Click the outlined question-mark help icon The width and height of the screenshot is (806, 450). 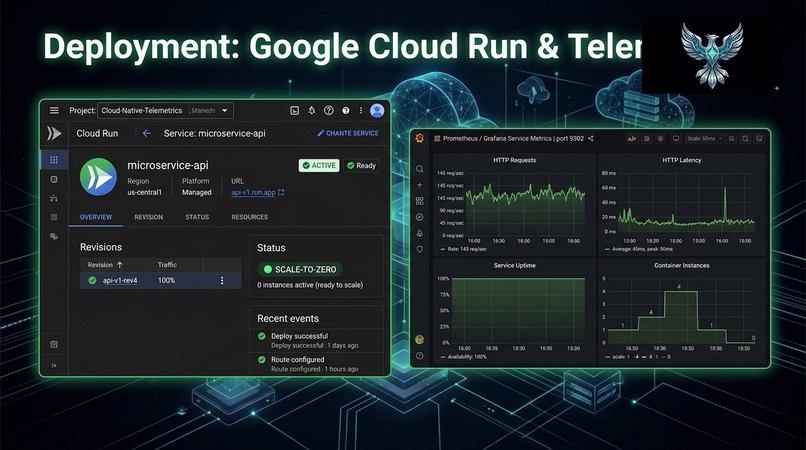[328, 111]
